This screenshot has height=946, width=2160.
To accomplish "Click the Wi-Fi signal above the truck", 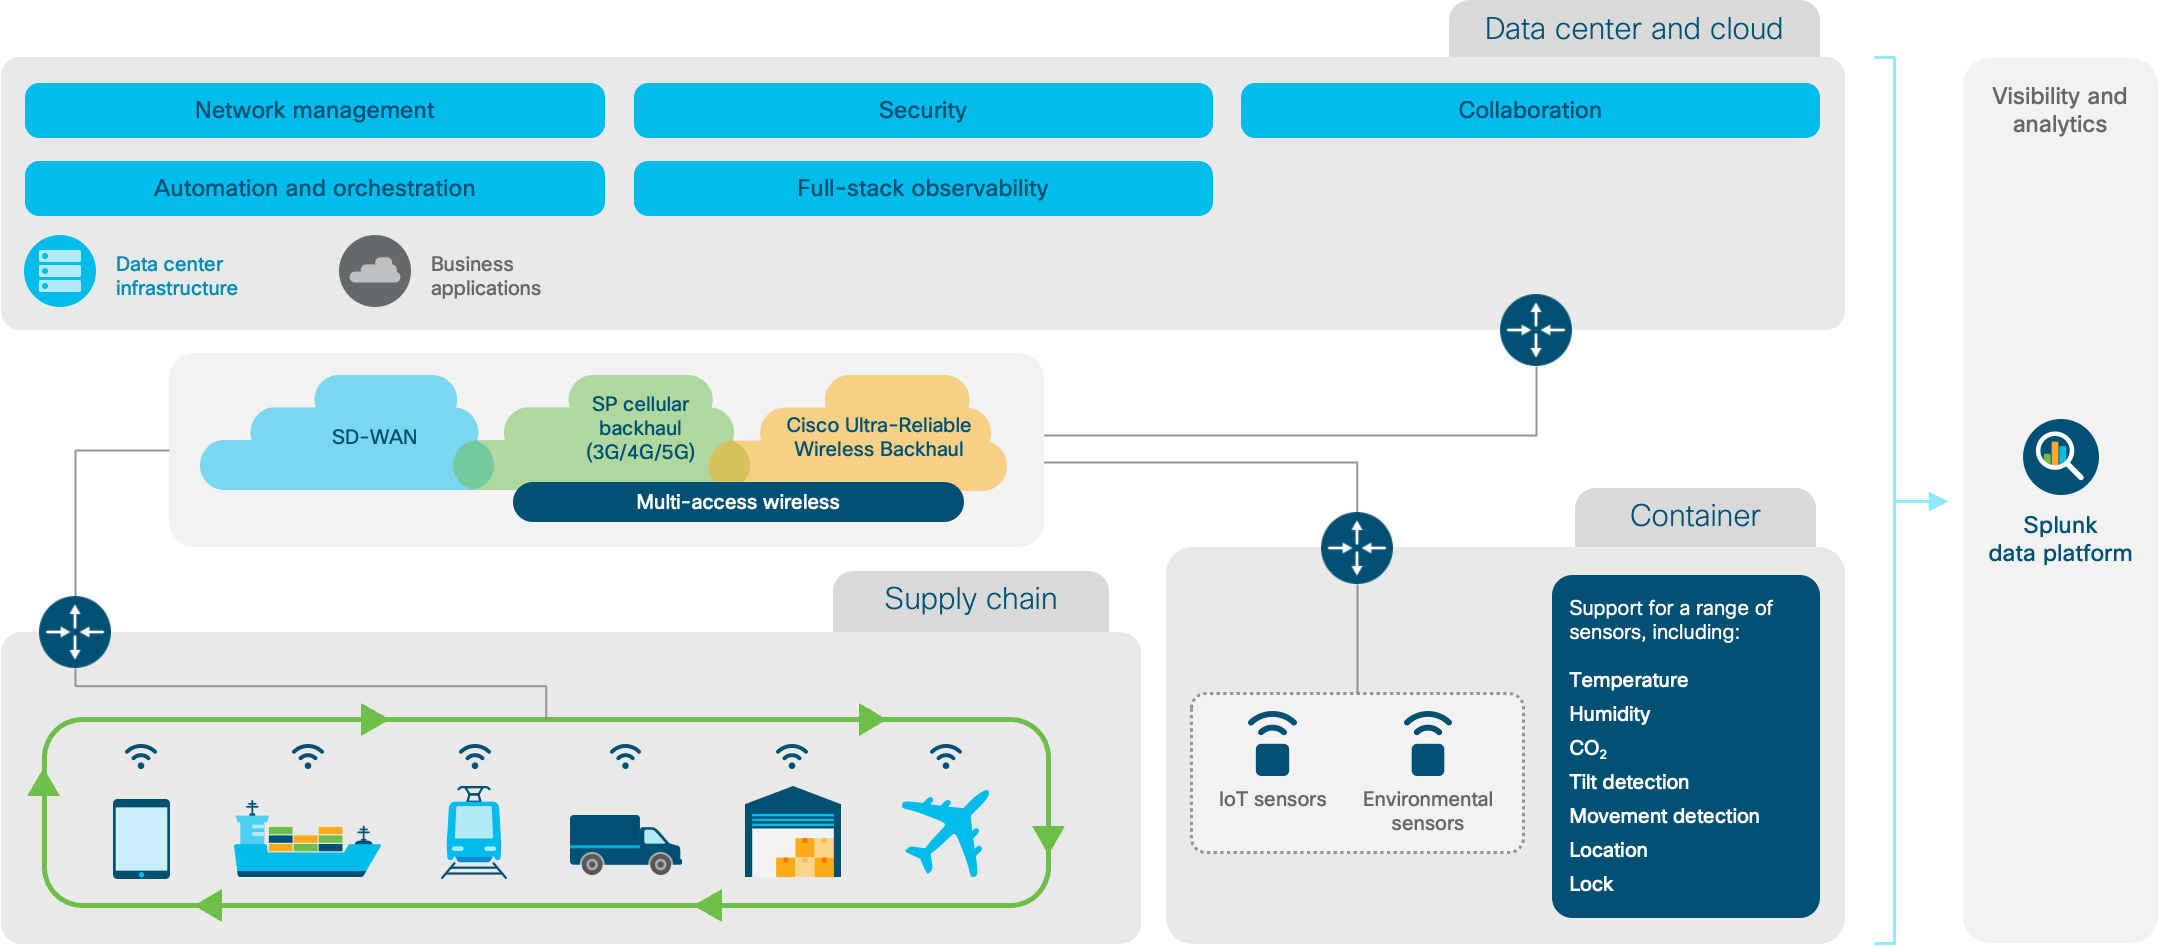I will click(625, 756).
